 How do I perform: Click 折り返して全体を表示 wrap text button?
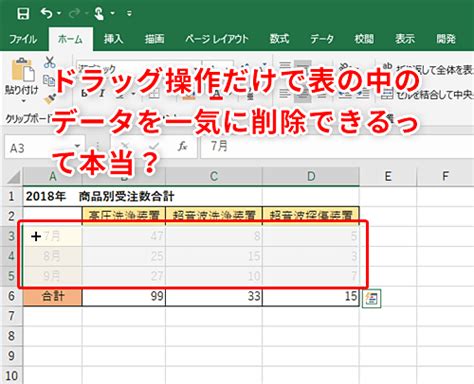[x=428, y=69]
